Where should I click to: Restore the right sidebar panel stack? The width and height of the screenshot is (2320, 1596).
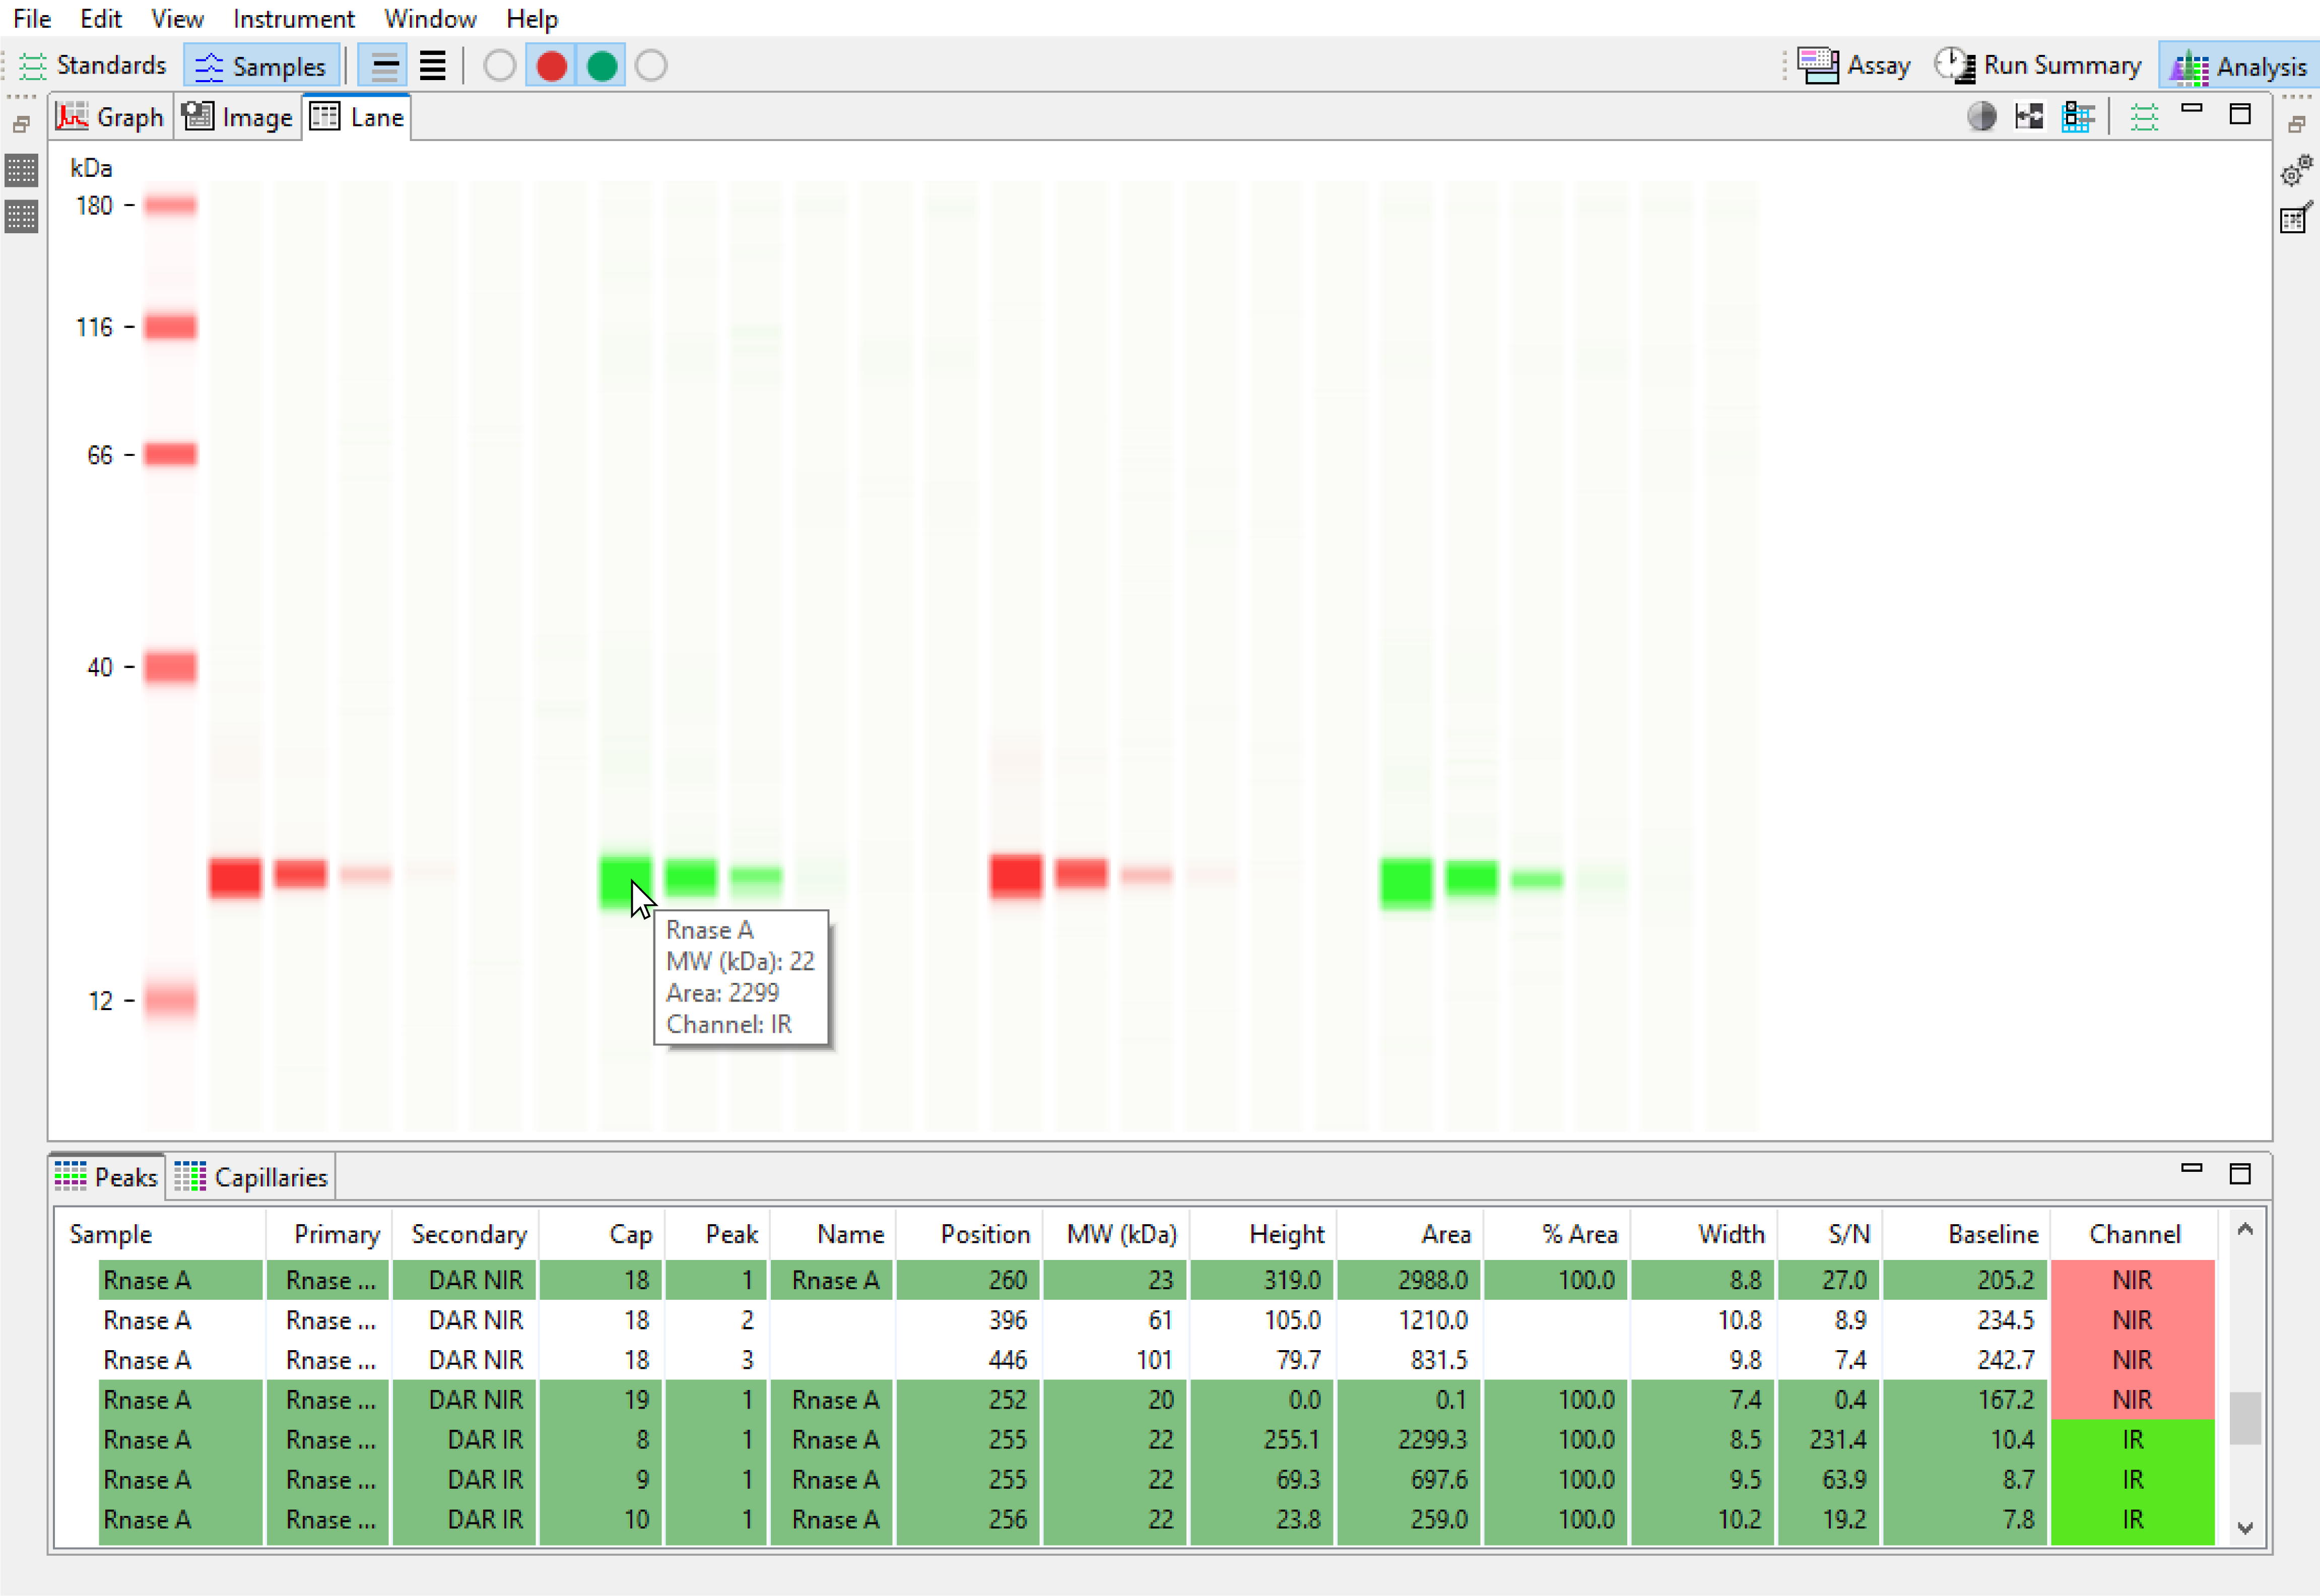coord(2297,125)
